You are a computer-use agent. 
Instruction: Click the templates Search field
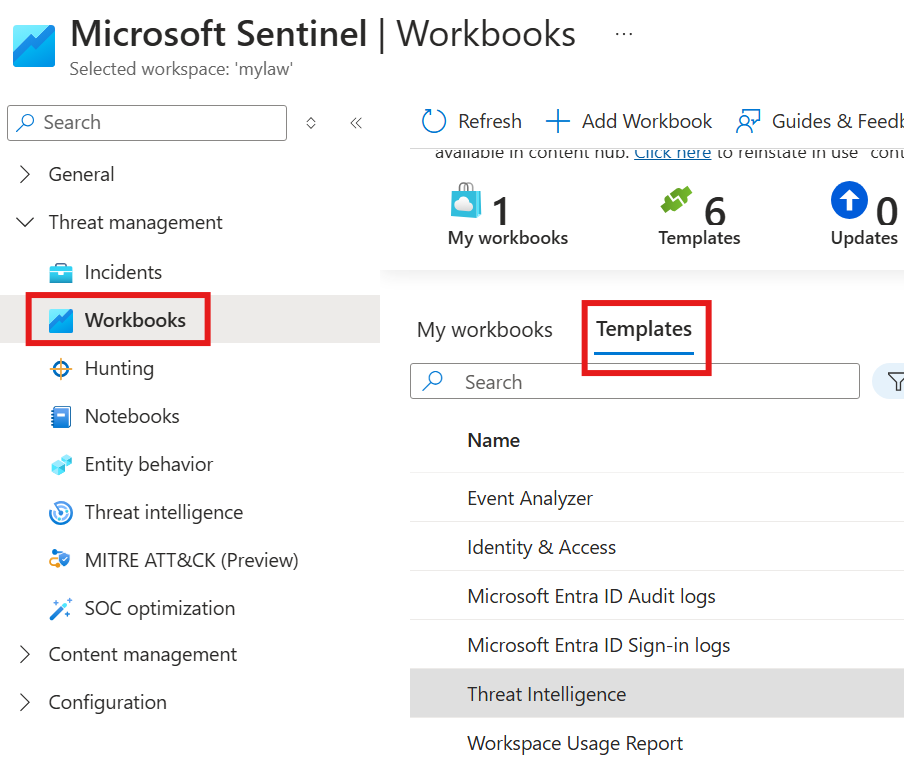[635, 381]
